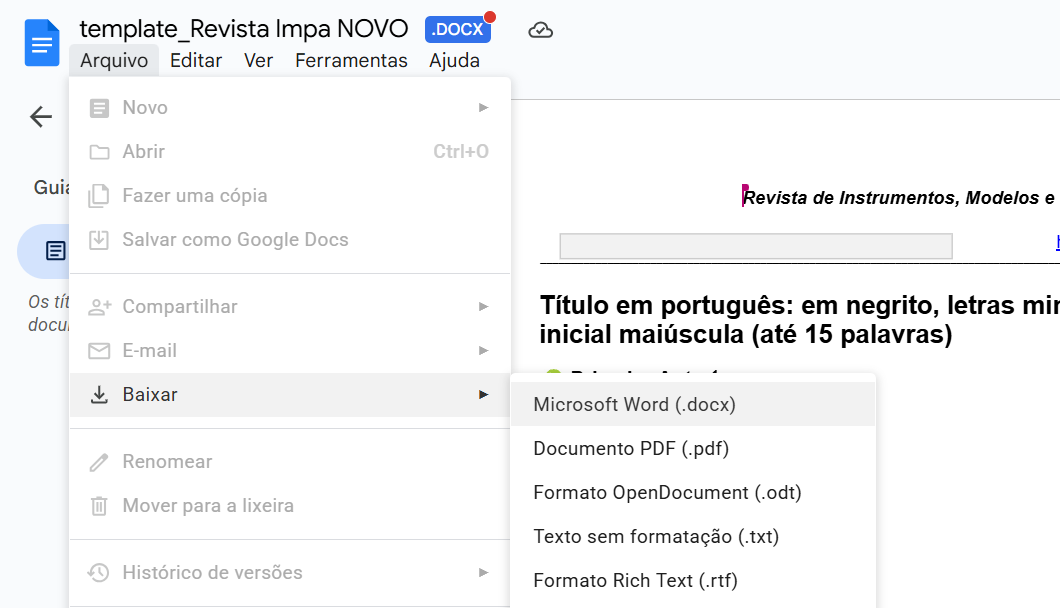Open the Ajuda menu
The width and height of the screenshot is (1060, 608).
pos(454,61)
